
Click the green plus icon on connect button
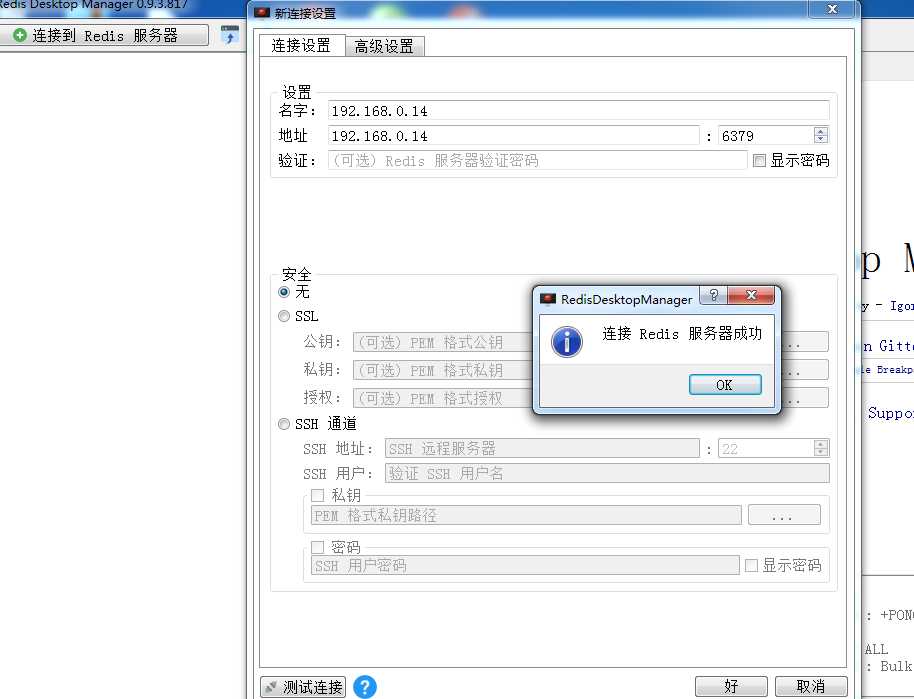pos(20,35)
